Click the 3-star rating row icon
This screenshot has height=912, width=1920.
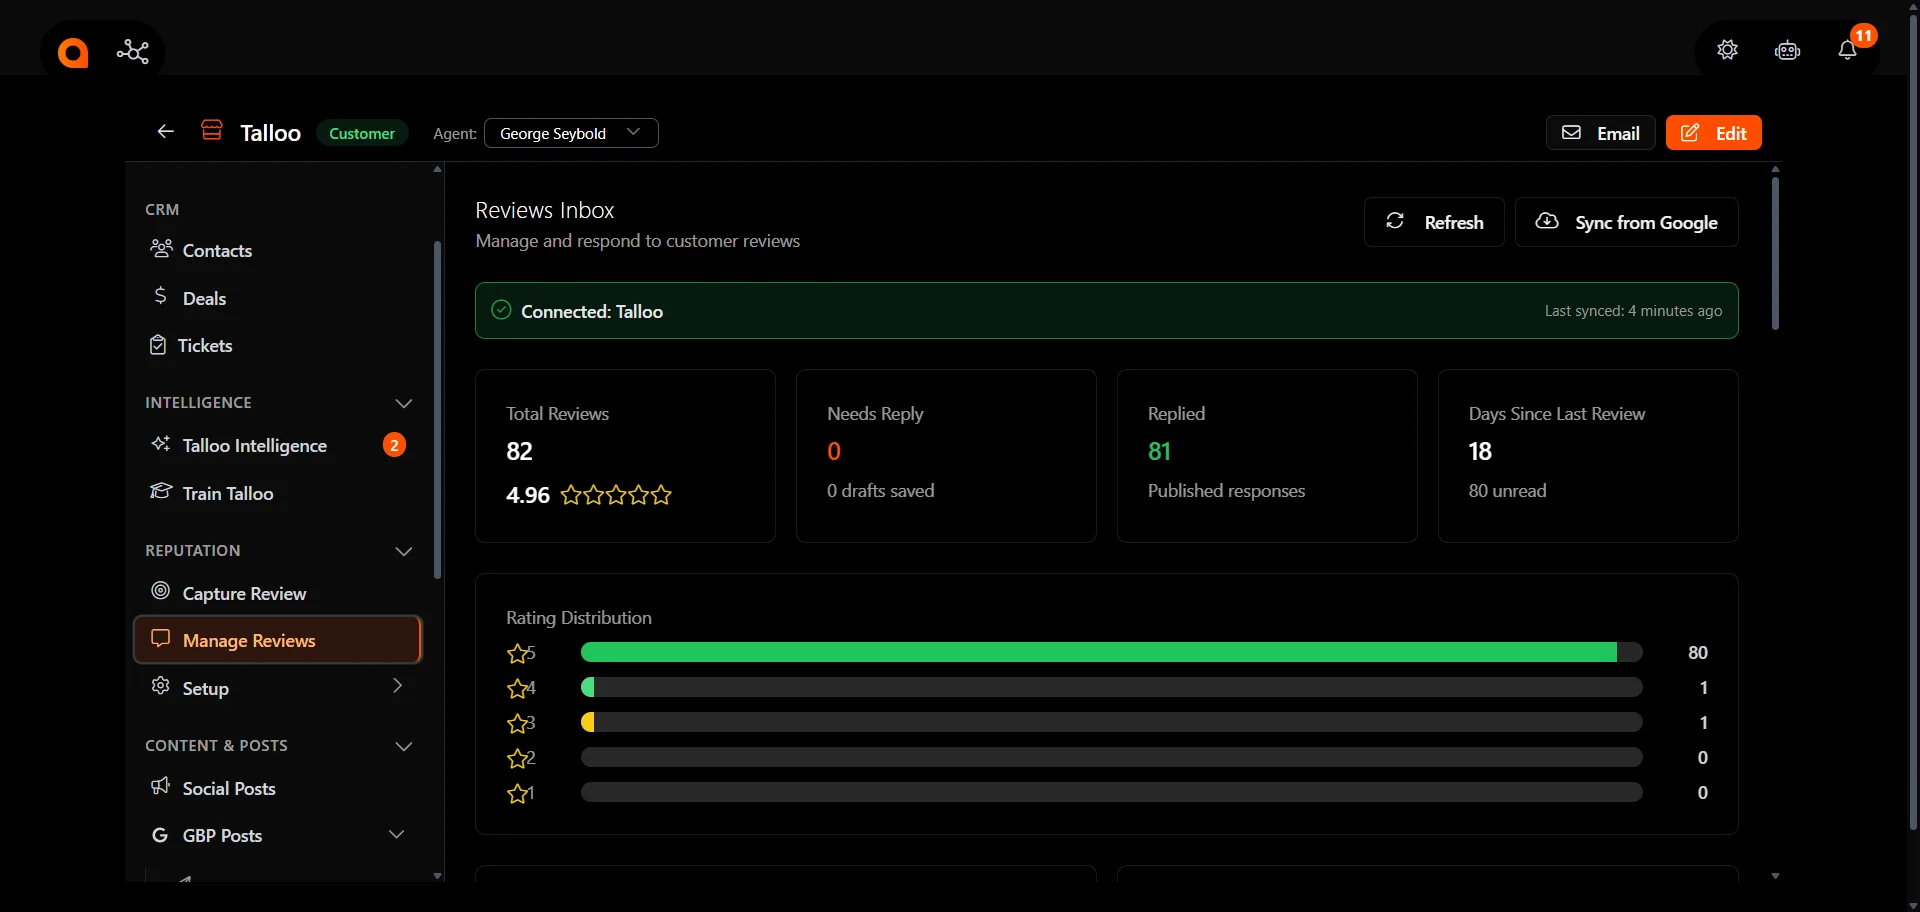[x=517, y=724]
